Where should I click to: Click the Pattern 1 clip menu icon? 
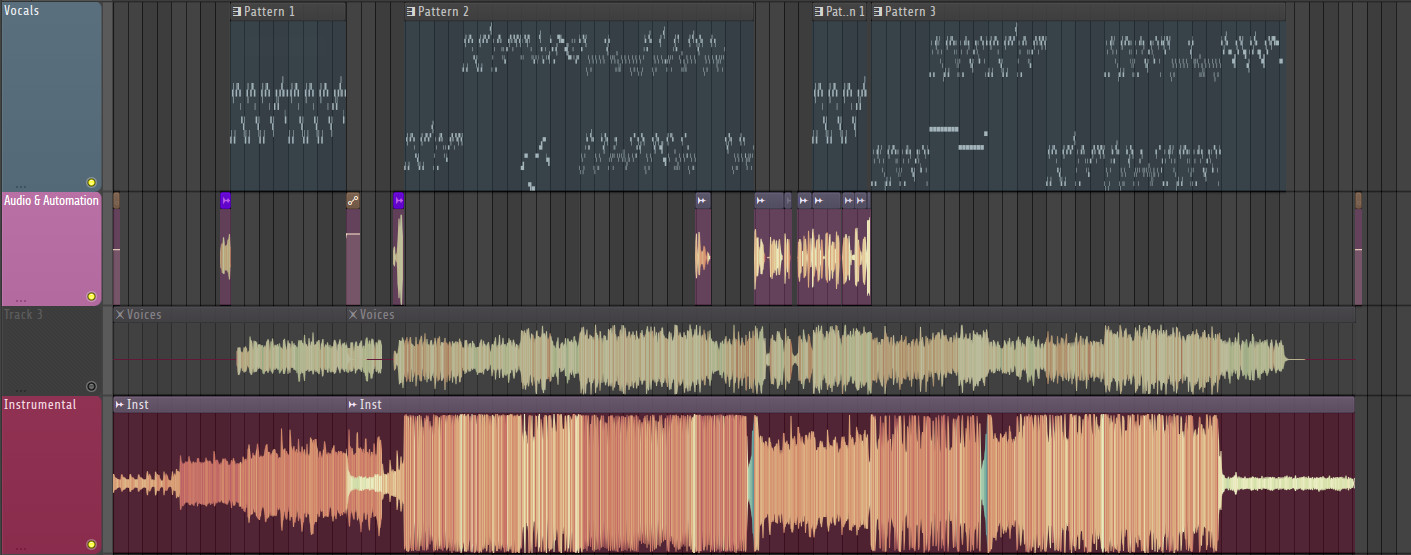[x=237, y=12]
